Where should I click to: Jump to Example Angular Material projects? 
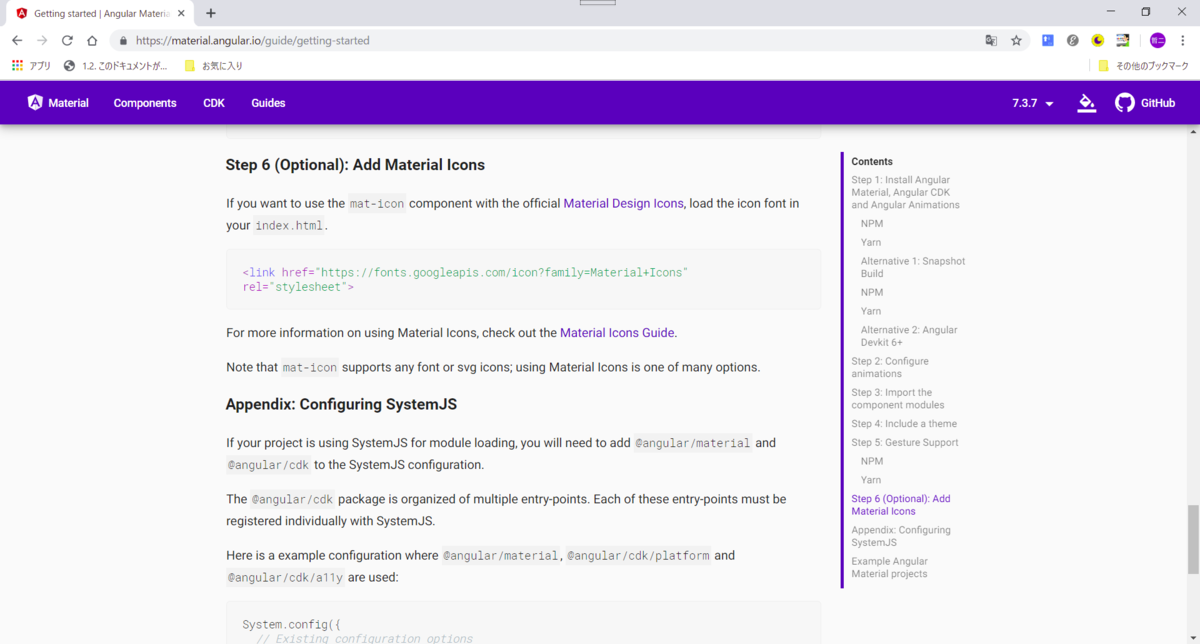(890, 567)
